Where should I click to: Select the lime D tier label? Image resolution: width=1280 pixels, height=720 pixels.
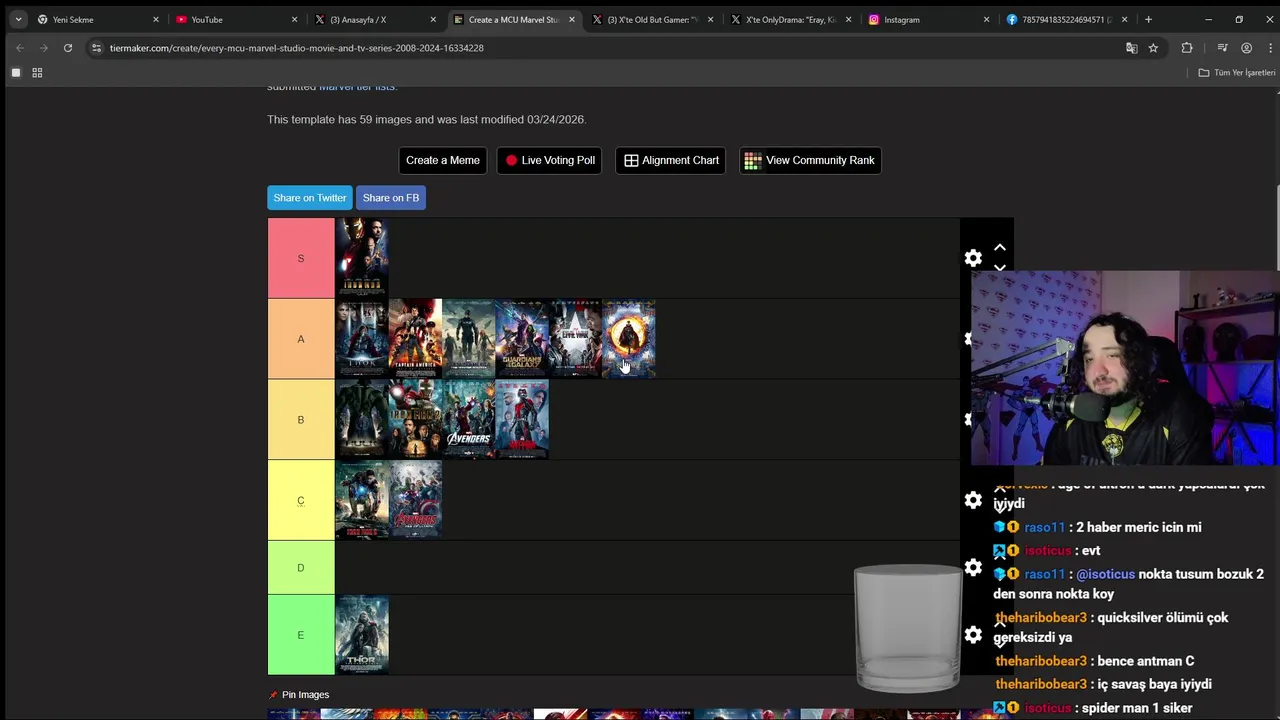click(x=301, y=567)
